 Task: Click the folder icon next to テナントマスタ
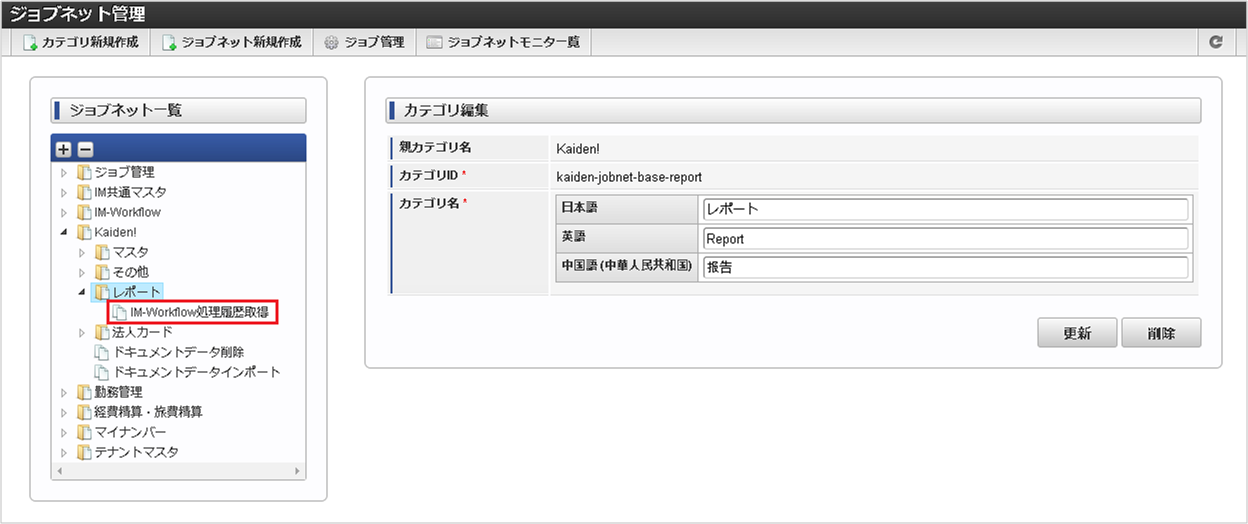pos(84,452)
